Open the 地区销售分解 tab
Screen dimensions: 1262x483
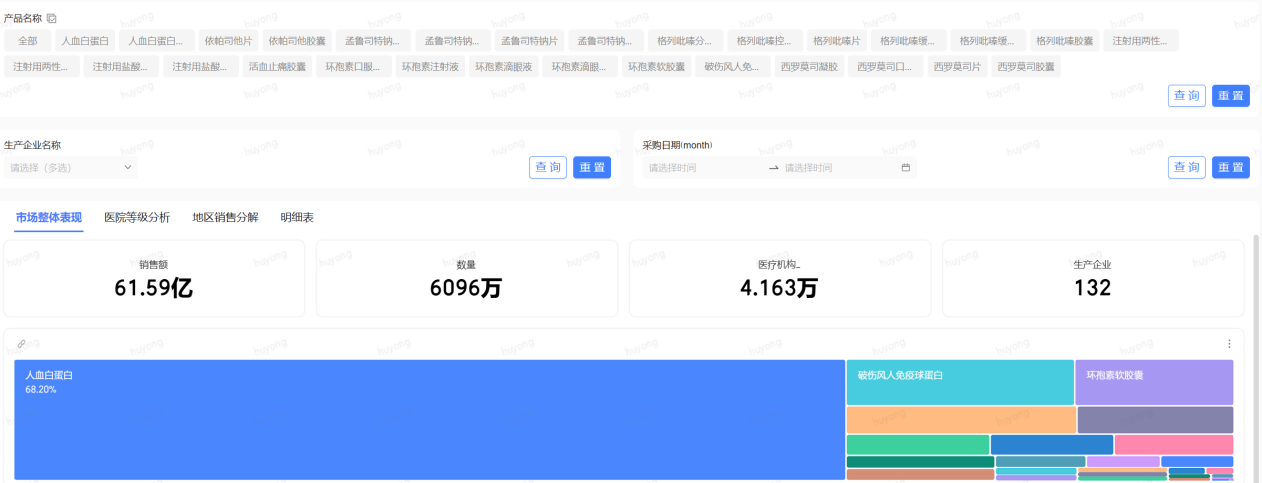[225, 217]
